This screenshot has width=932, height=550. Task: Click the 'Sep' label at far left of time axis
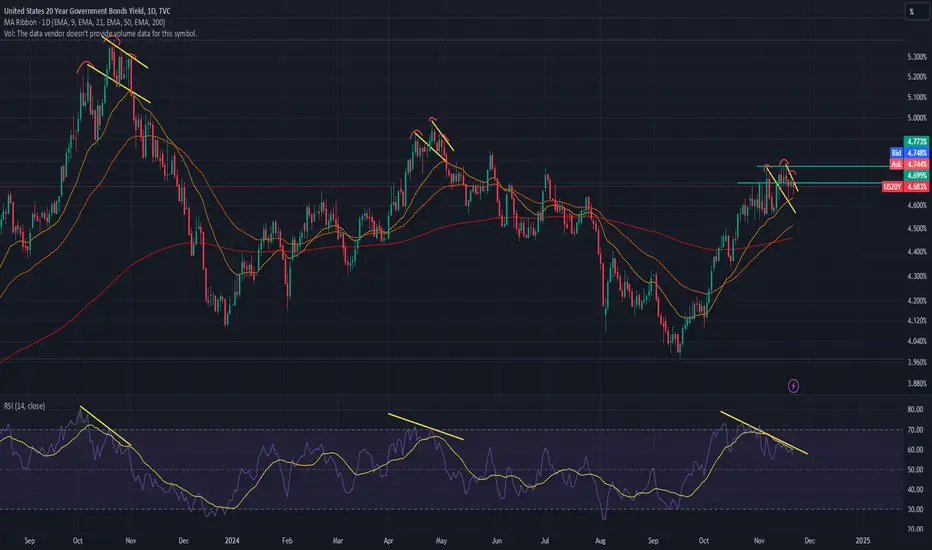point(29,540)
